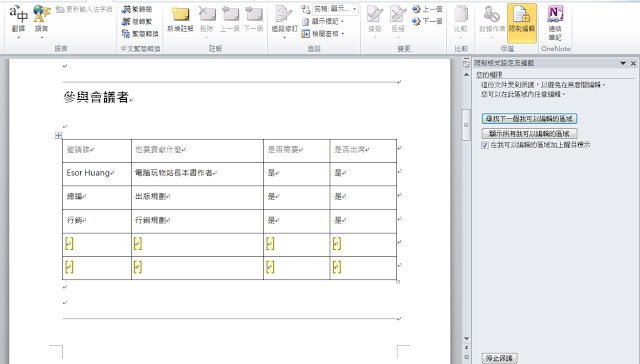Screen dimensions: 640x364
Task: Click the Esor Huang cell
Action: tap(97, 173)
